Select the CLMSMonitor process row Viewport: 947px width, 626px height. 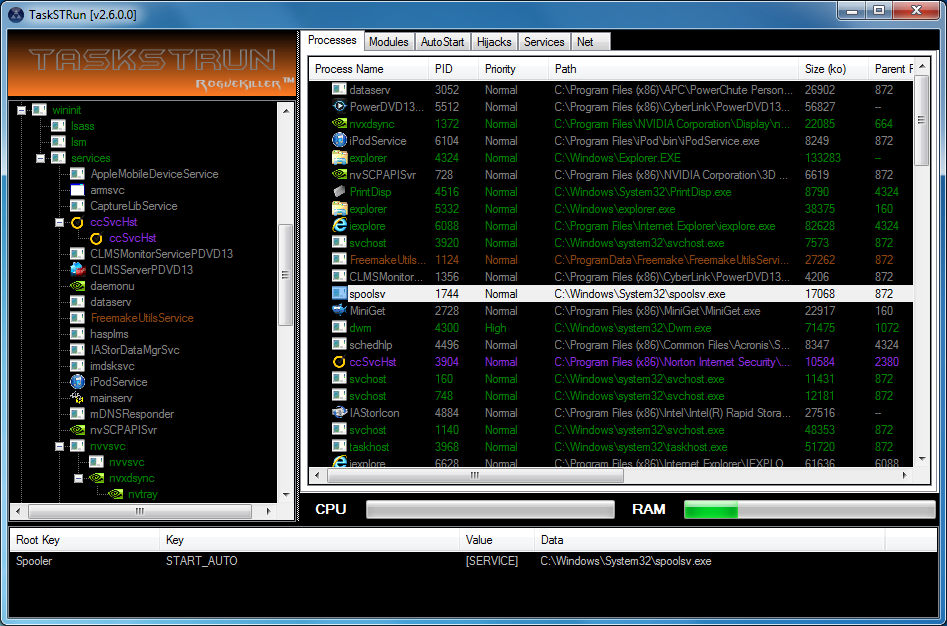click(611, 276)
